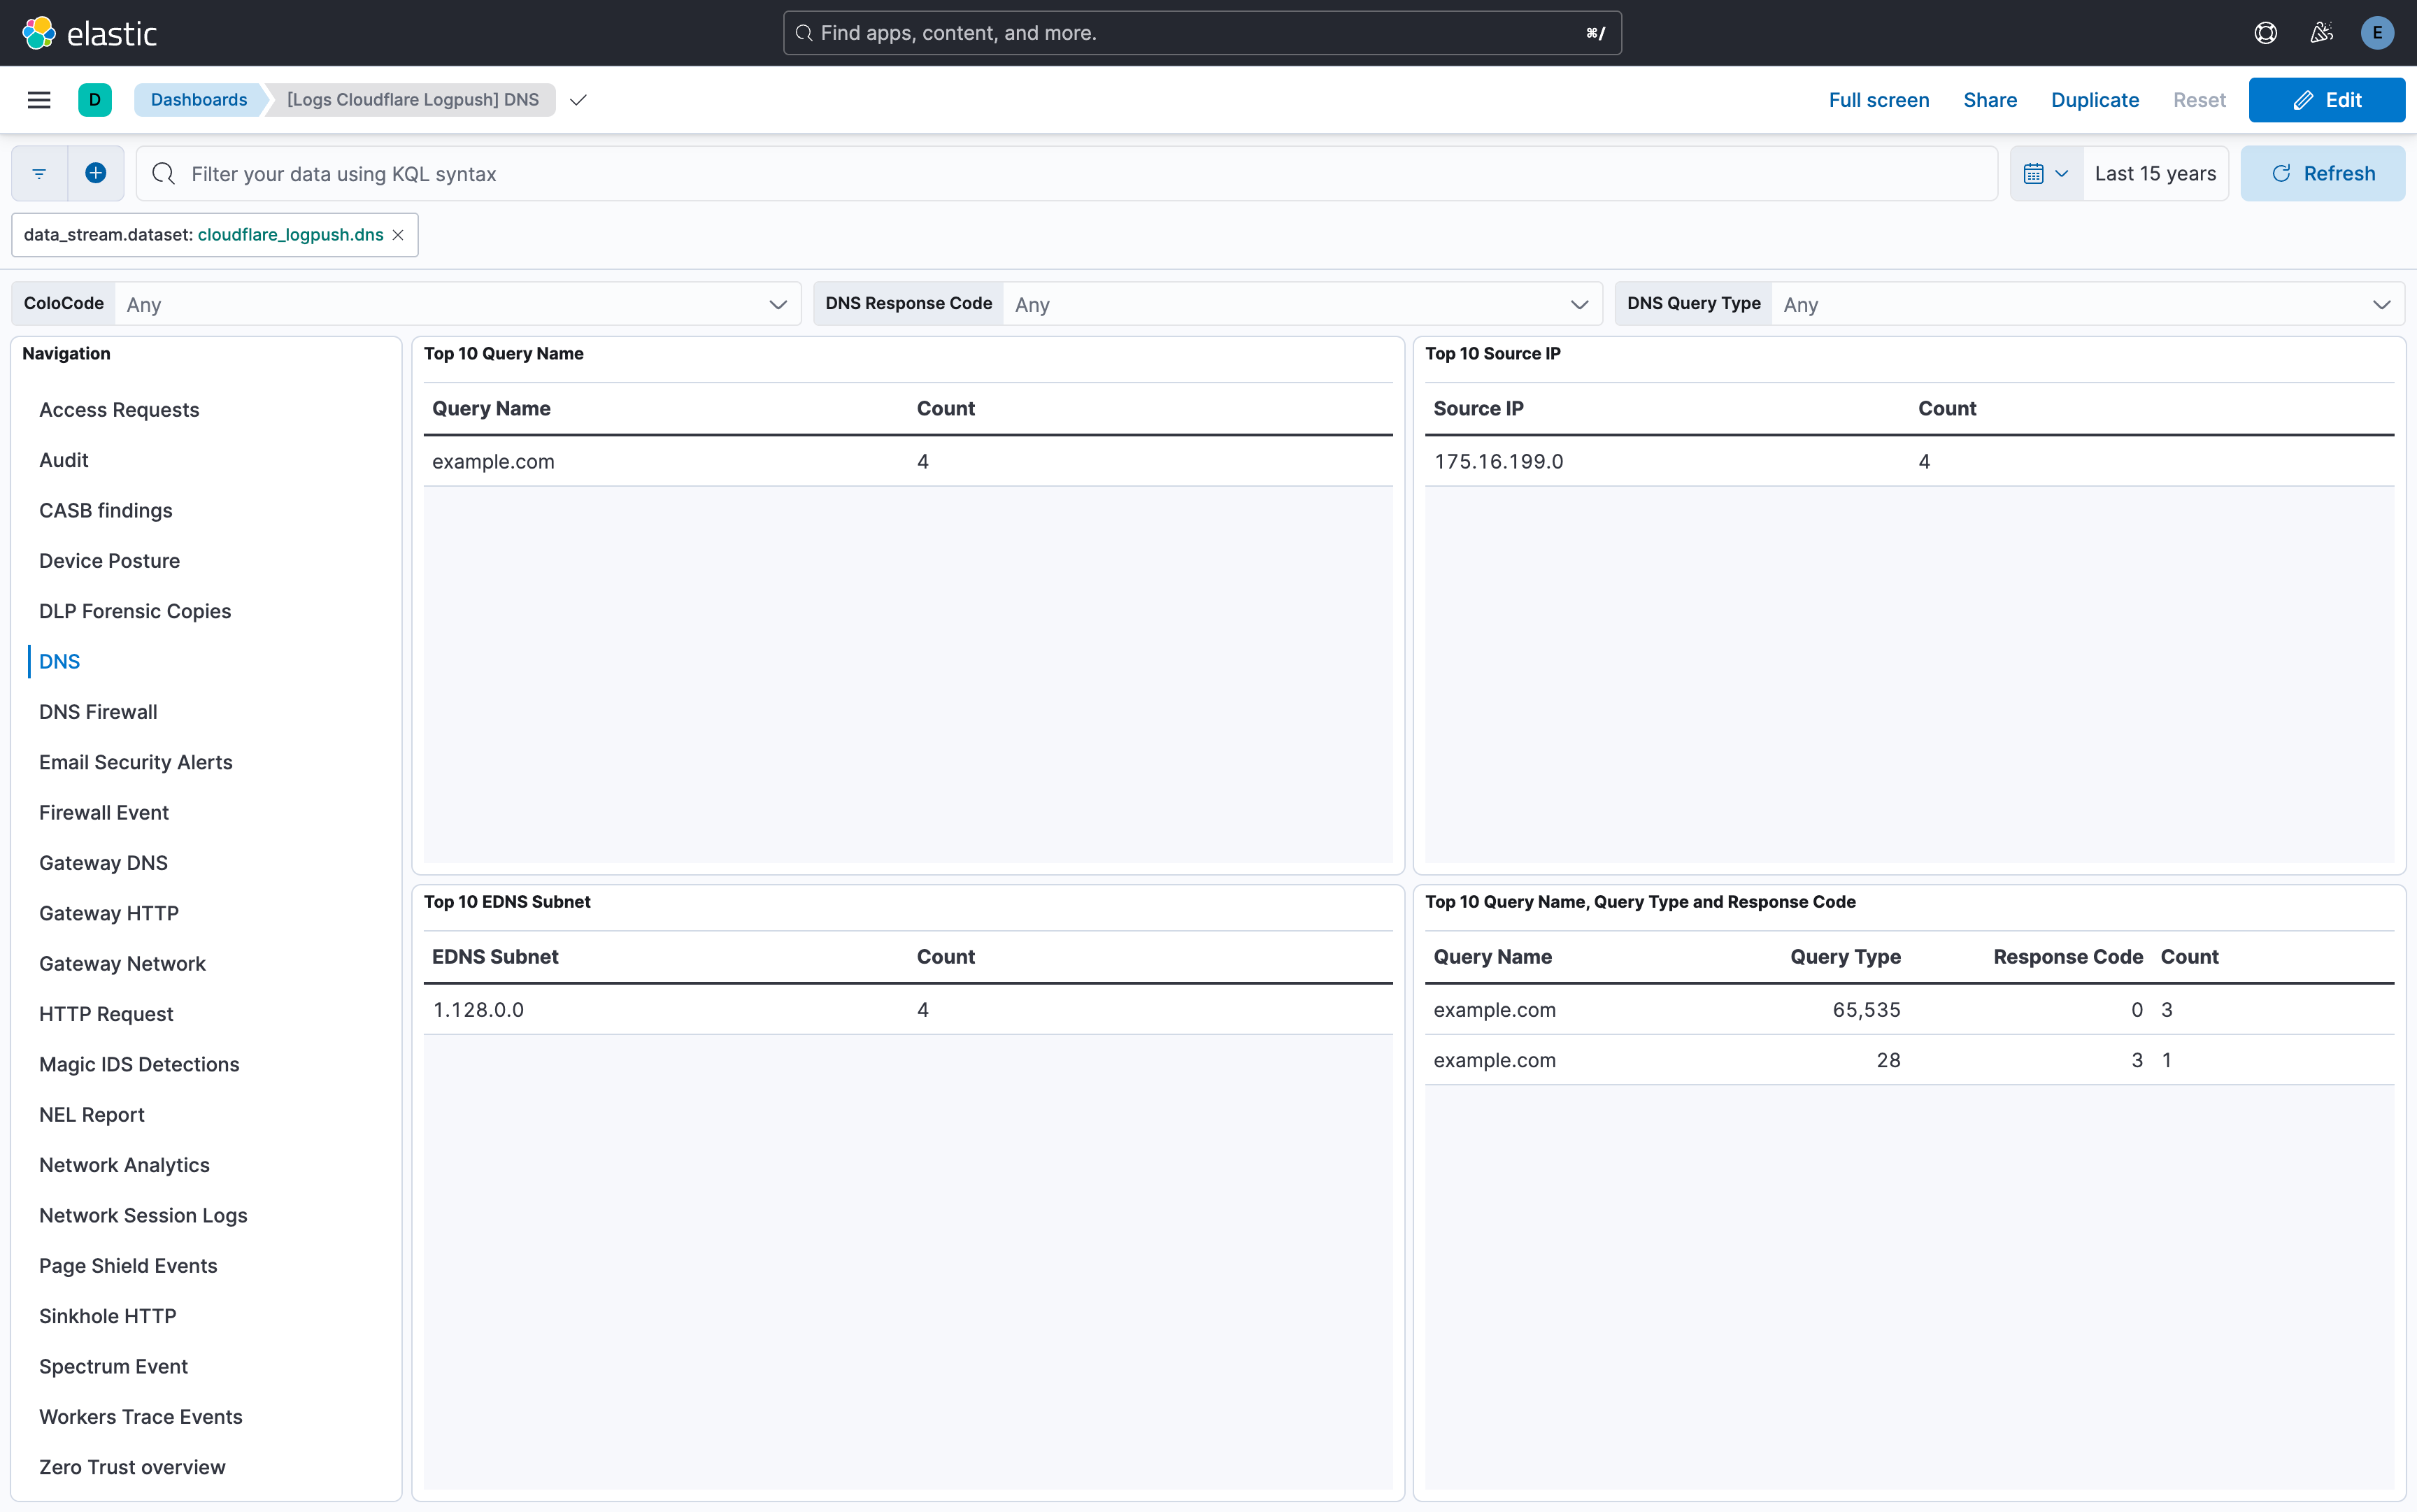Screen dimensions: 2417x1512
Task: Open Zero Trust overview navigation link
Action: [x=133, y=1467]
